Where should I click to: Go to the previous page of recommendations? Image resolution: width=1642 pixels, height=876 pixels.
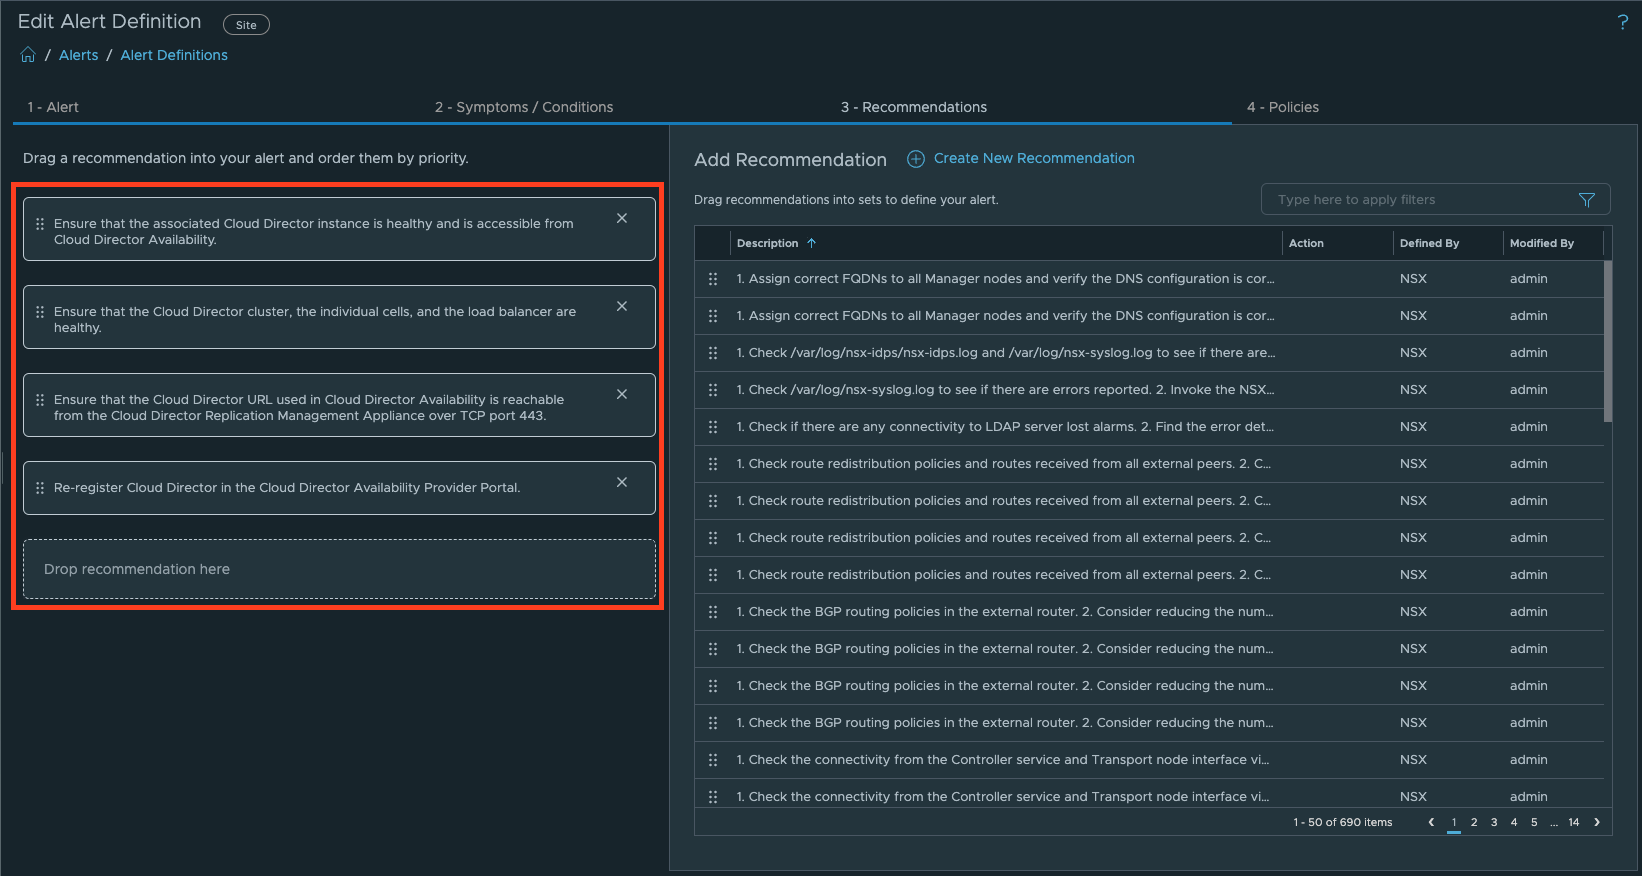1431,822
